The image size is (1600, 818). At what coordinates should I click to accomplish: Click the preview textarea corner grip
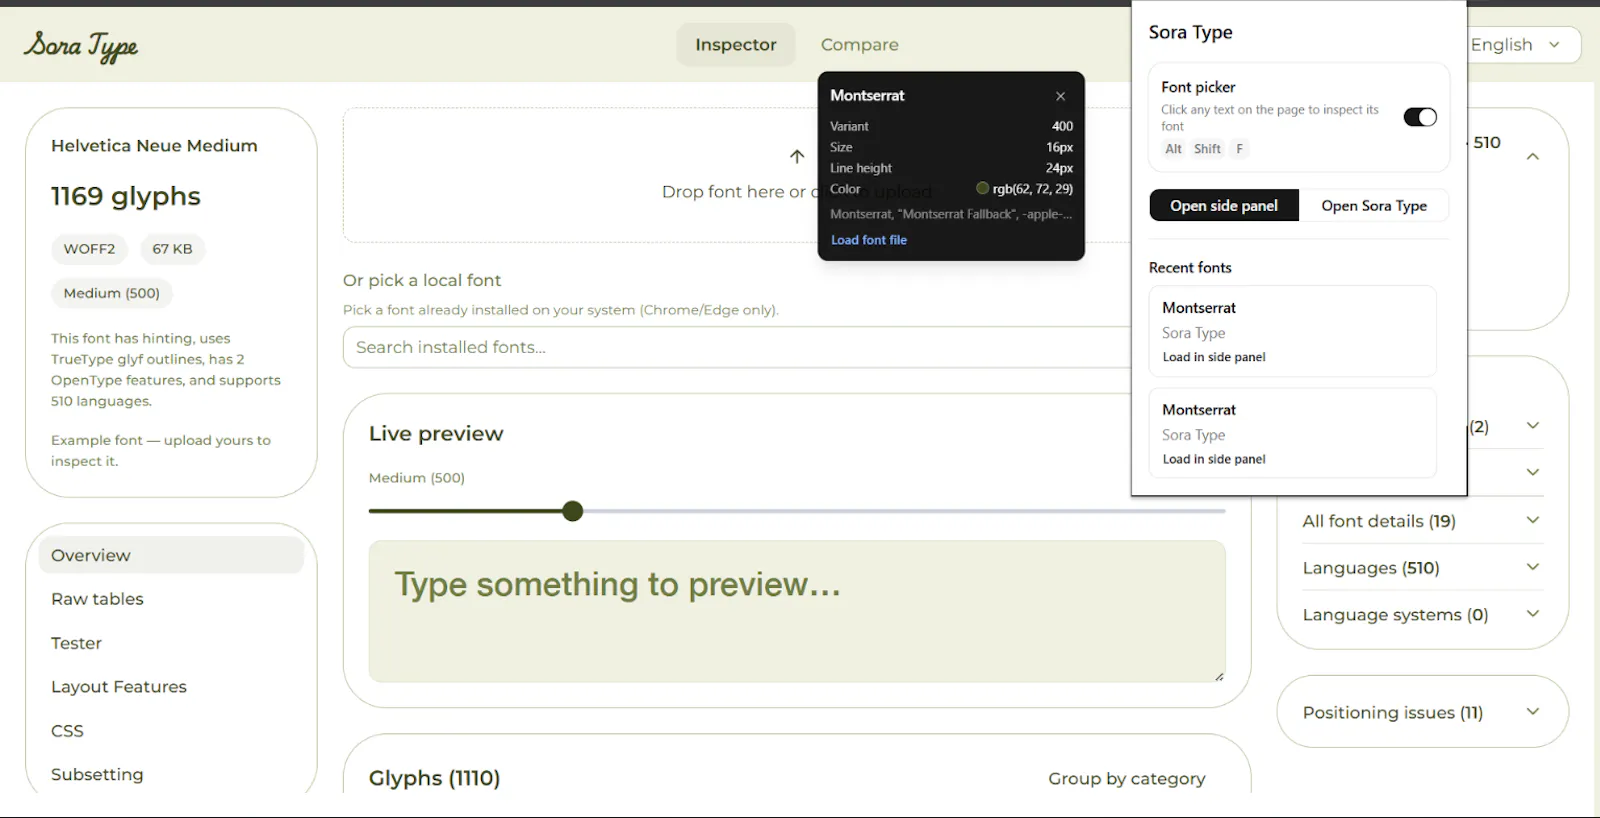[x=1219, y=676]
